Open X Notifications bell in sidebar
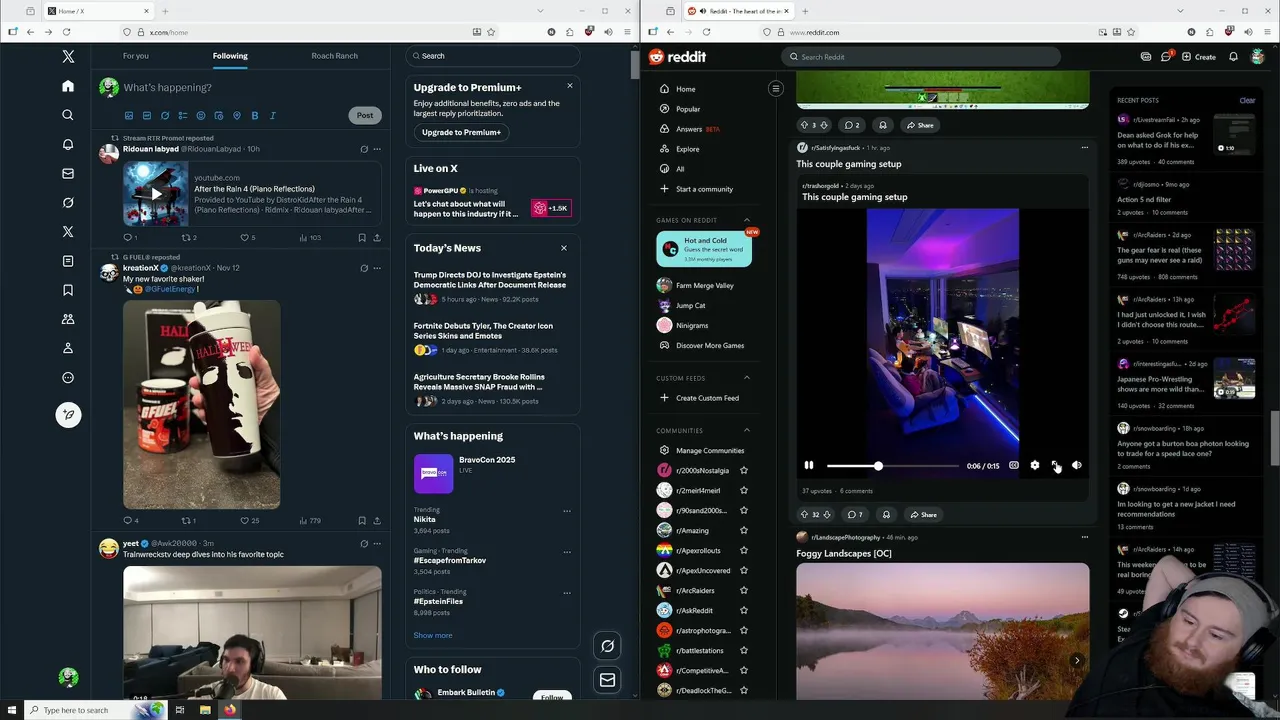The width and height of the screenshot is (1280, 720). pyautogui.click(x=68, y=144)
